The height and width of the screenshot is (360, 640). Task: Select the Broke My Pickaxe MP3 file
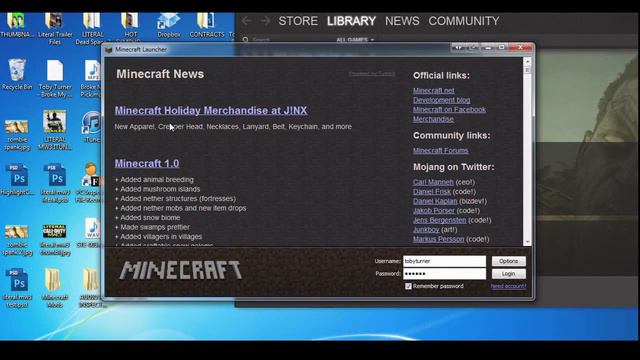tap(92, 79)
